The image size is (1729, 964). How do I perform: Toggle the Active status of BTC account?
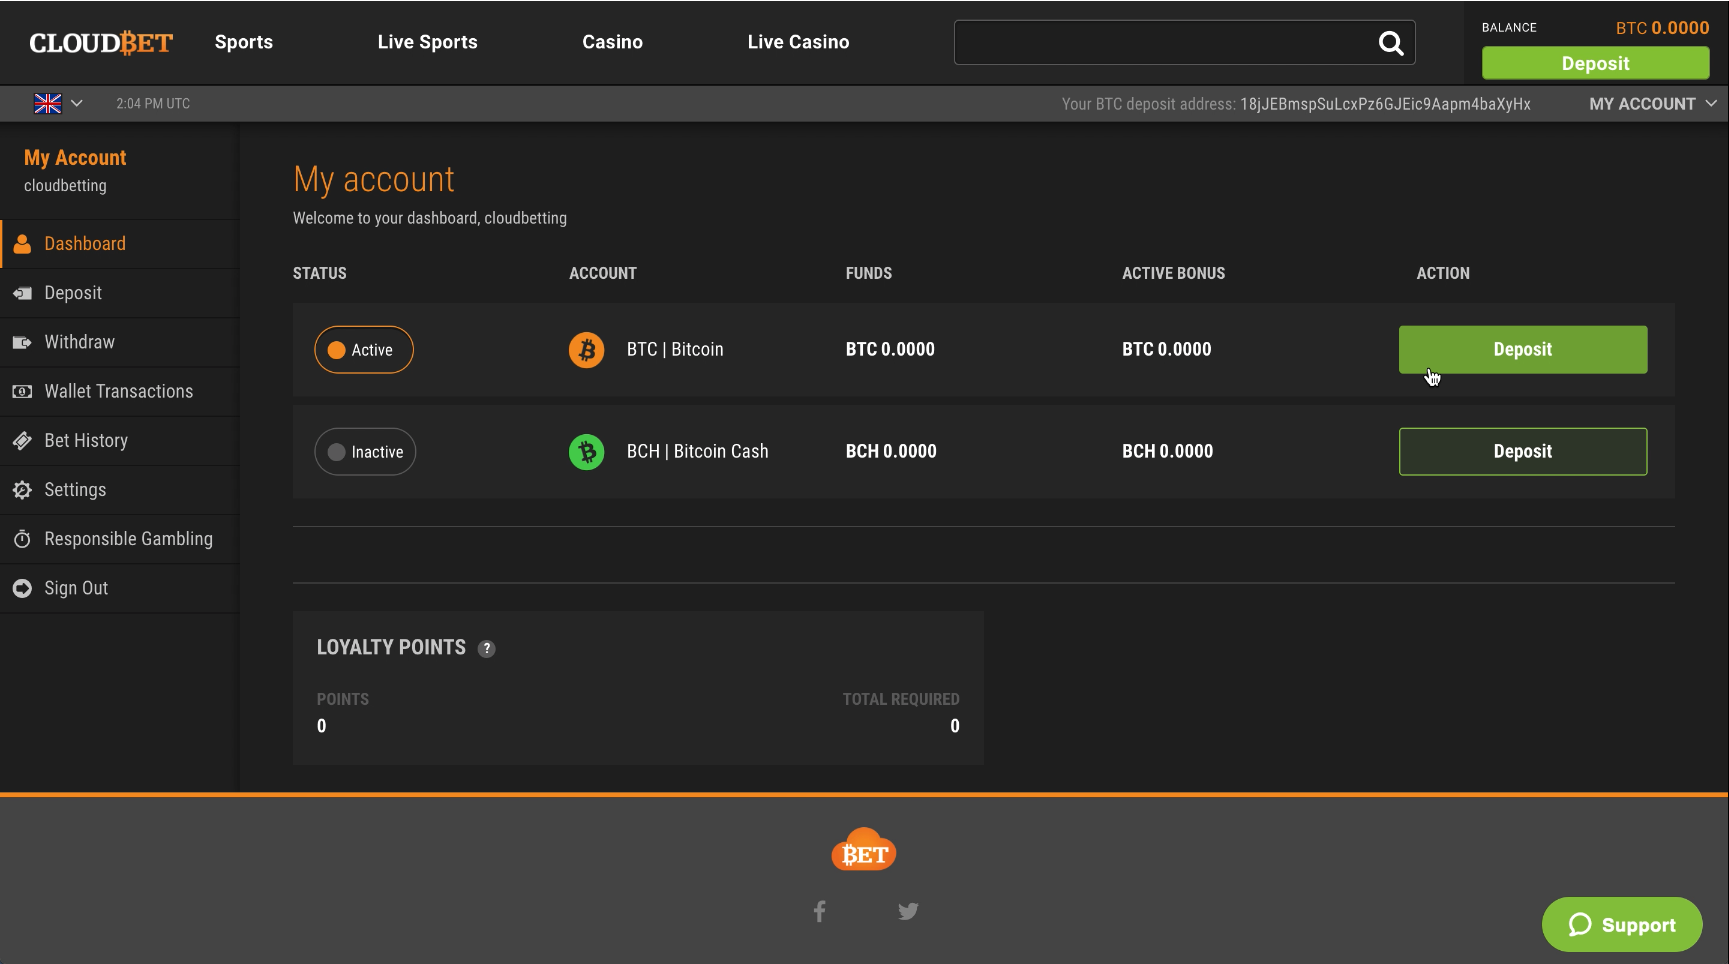pos(364,350)
